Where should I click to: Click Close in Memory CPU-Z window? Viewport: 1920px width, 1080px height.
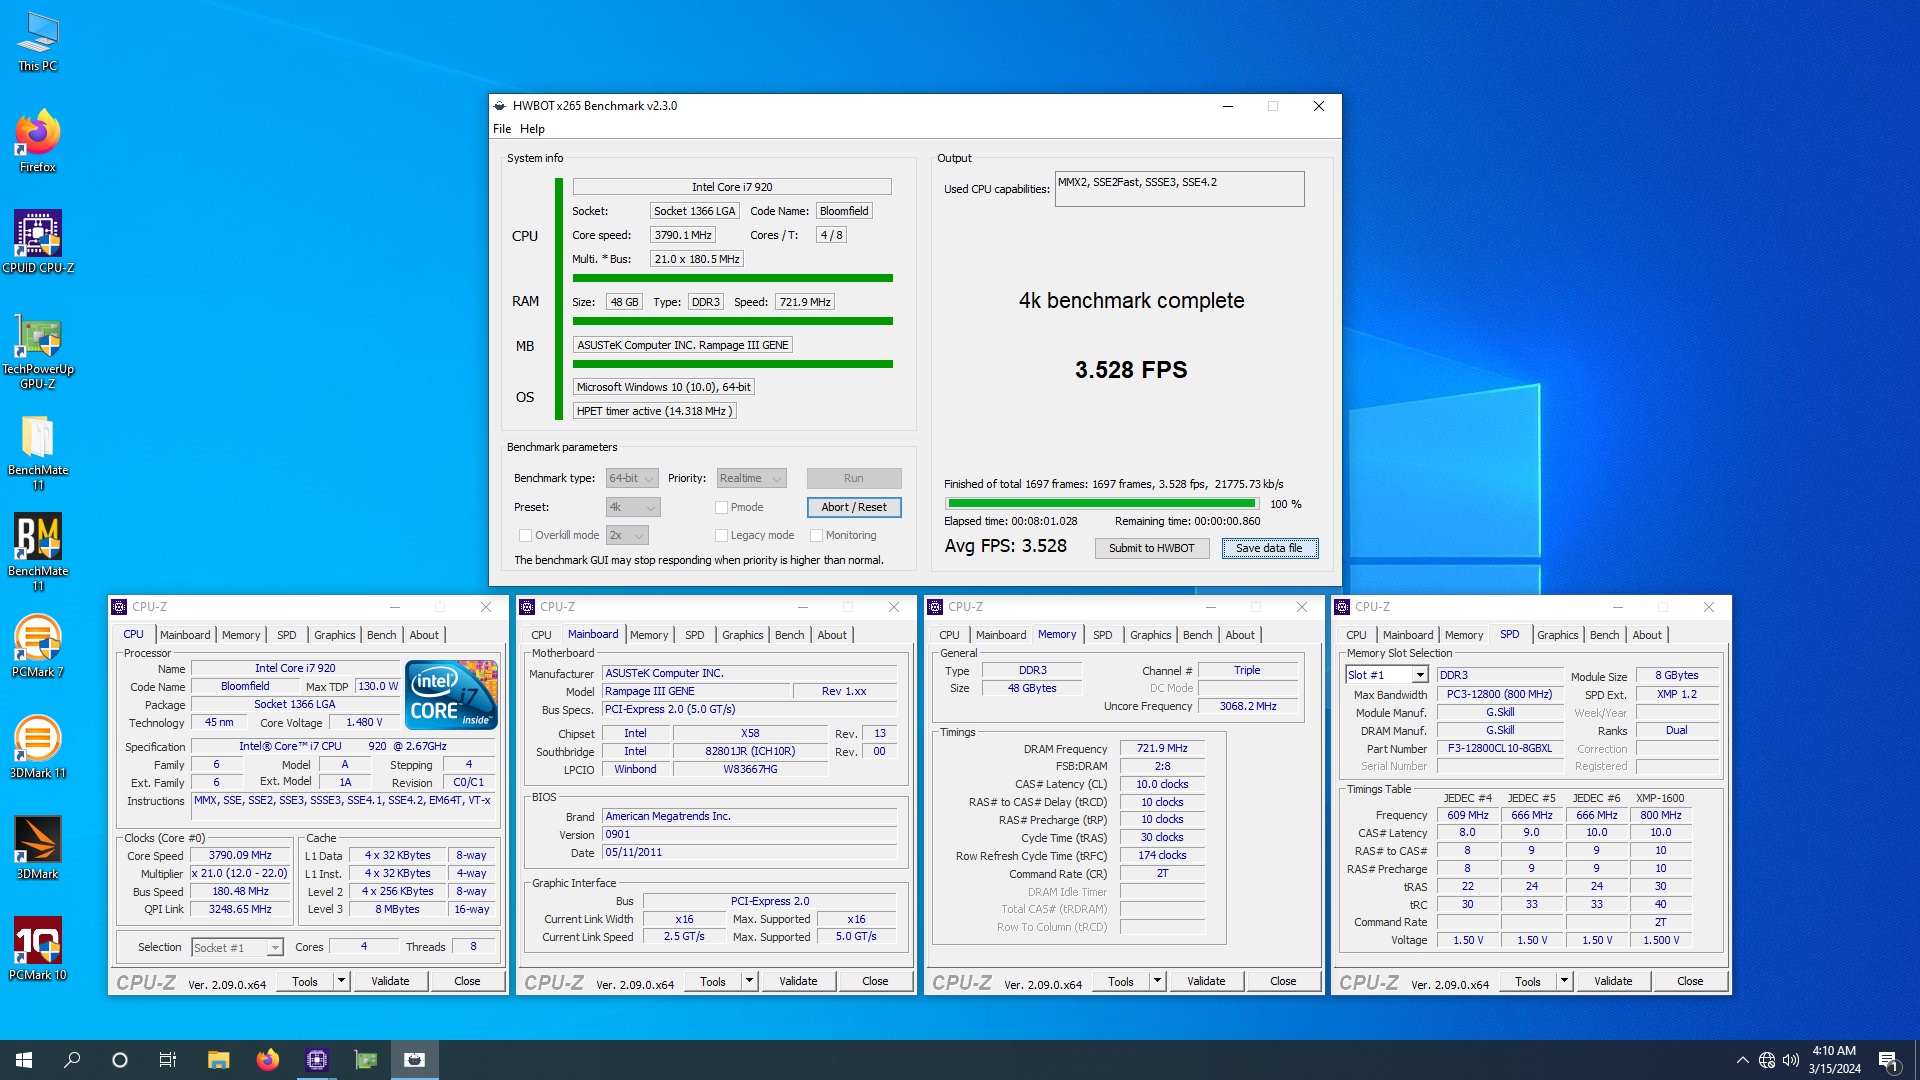(1283, 982)
